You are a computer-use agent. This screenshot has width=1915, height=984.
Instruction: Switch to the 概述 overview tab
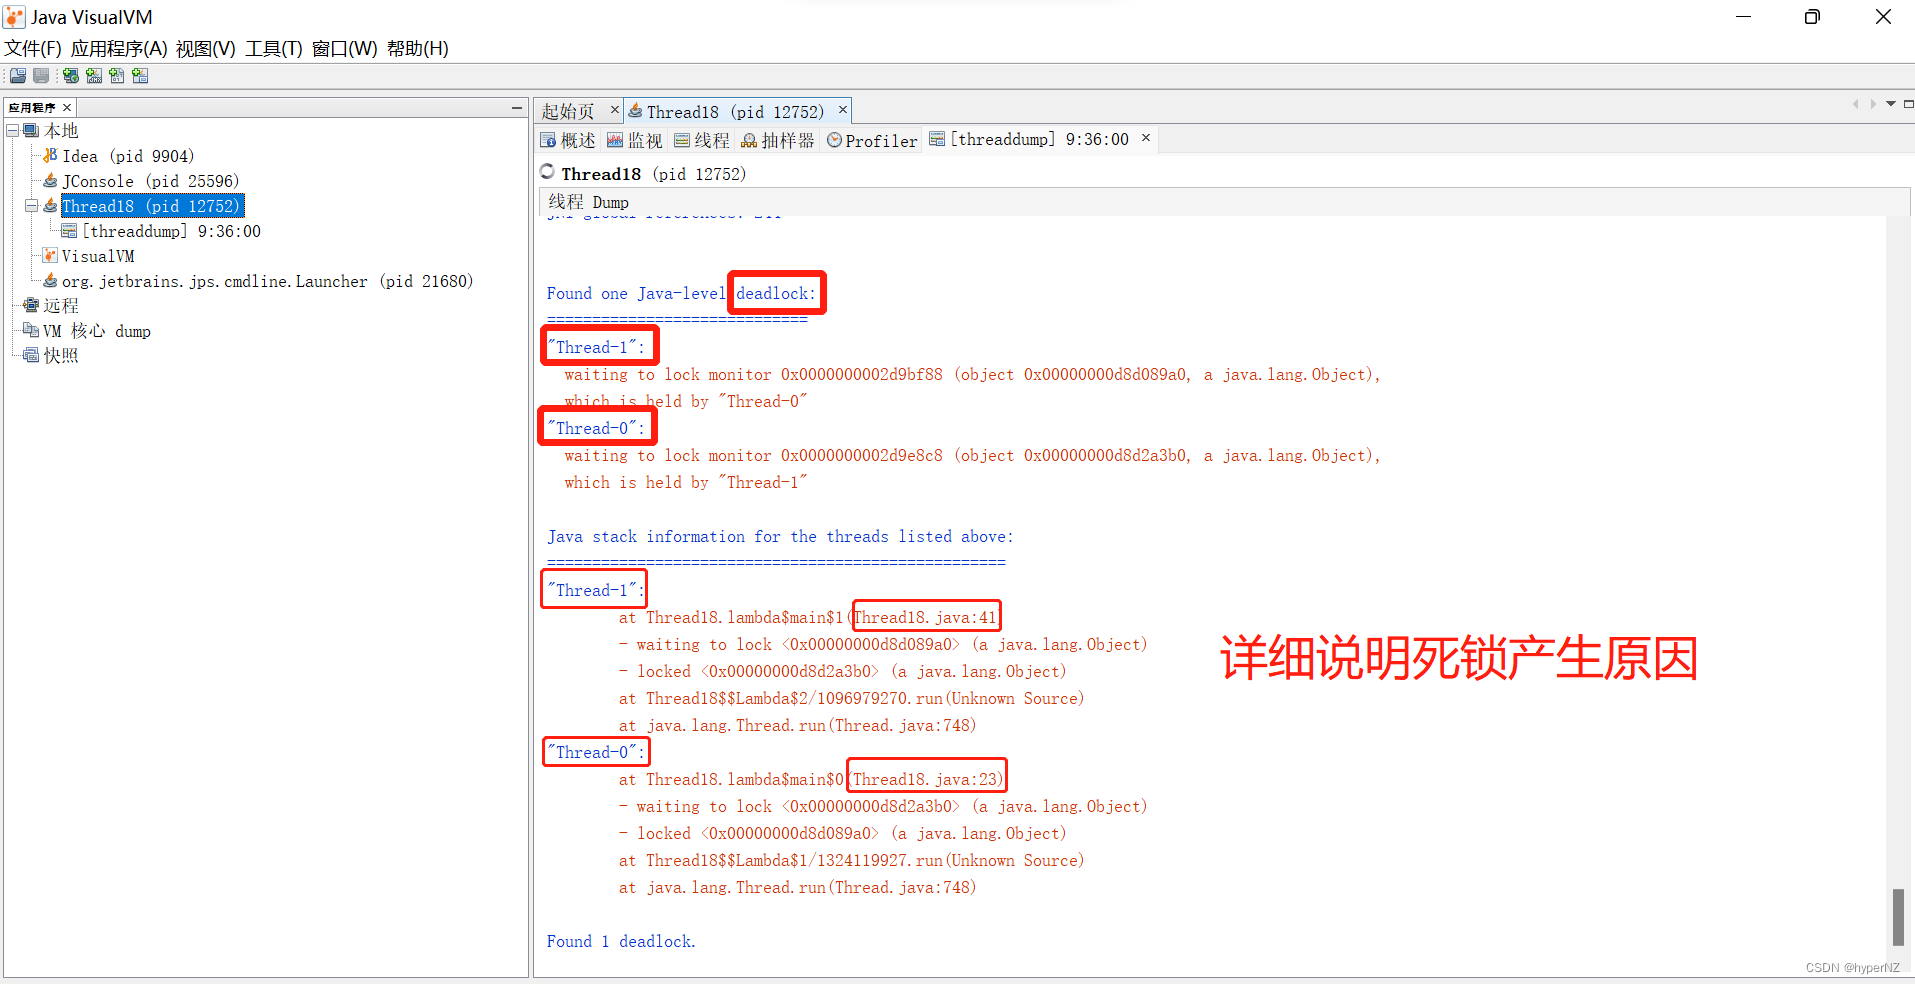(x=568, y=140)
